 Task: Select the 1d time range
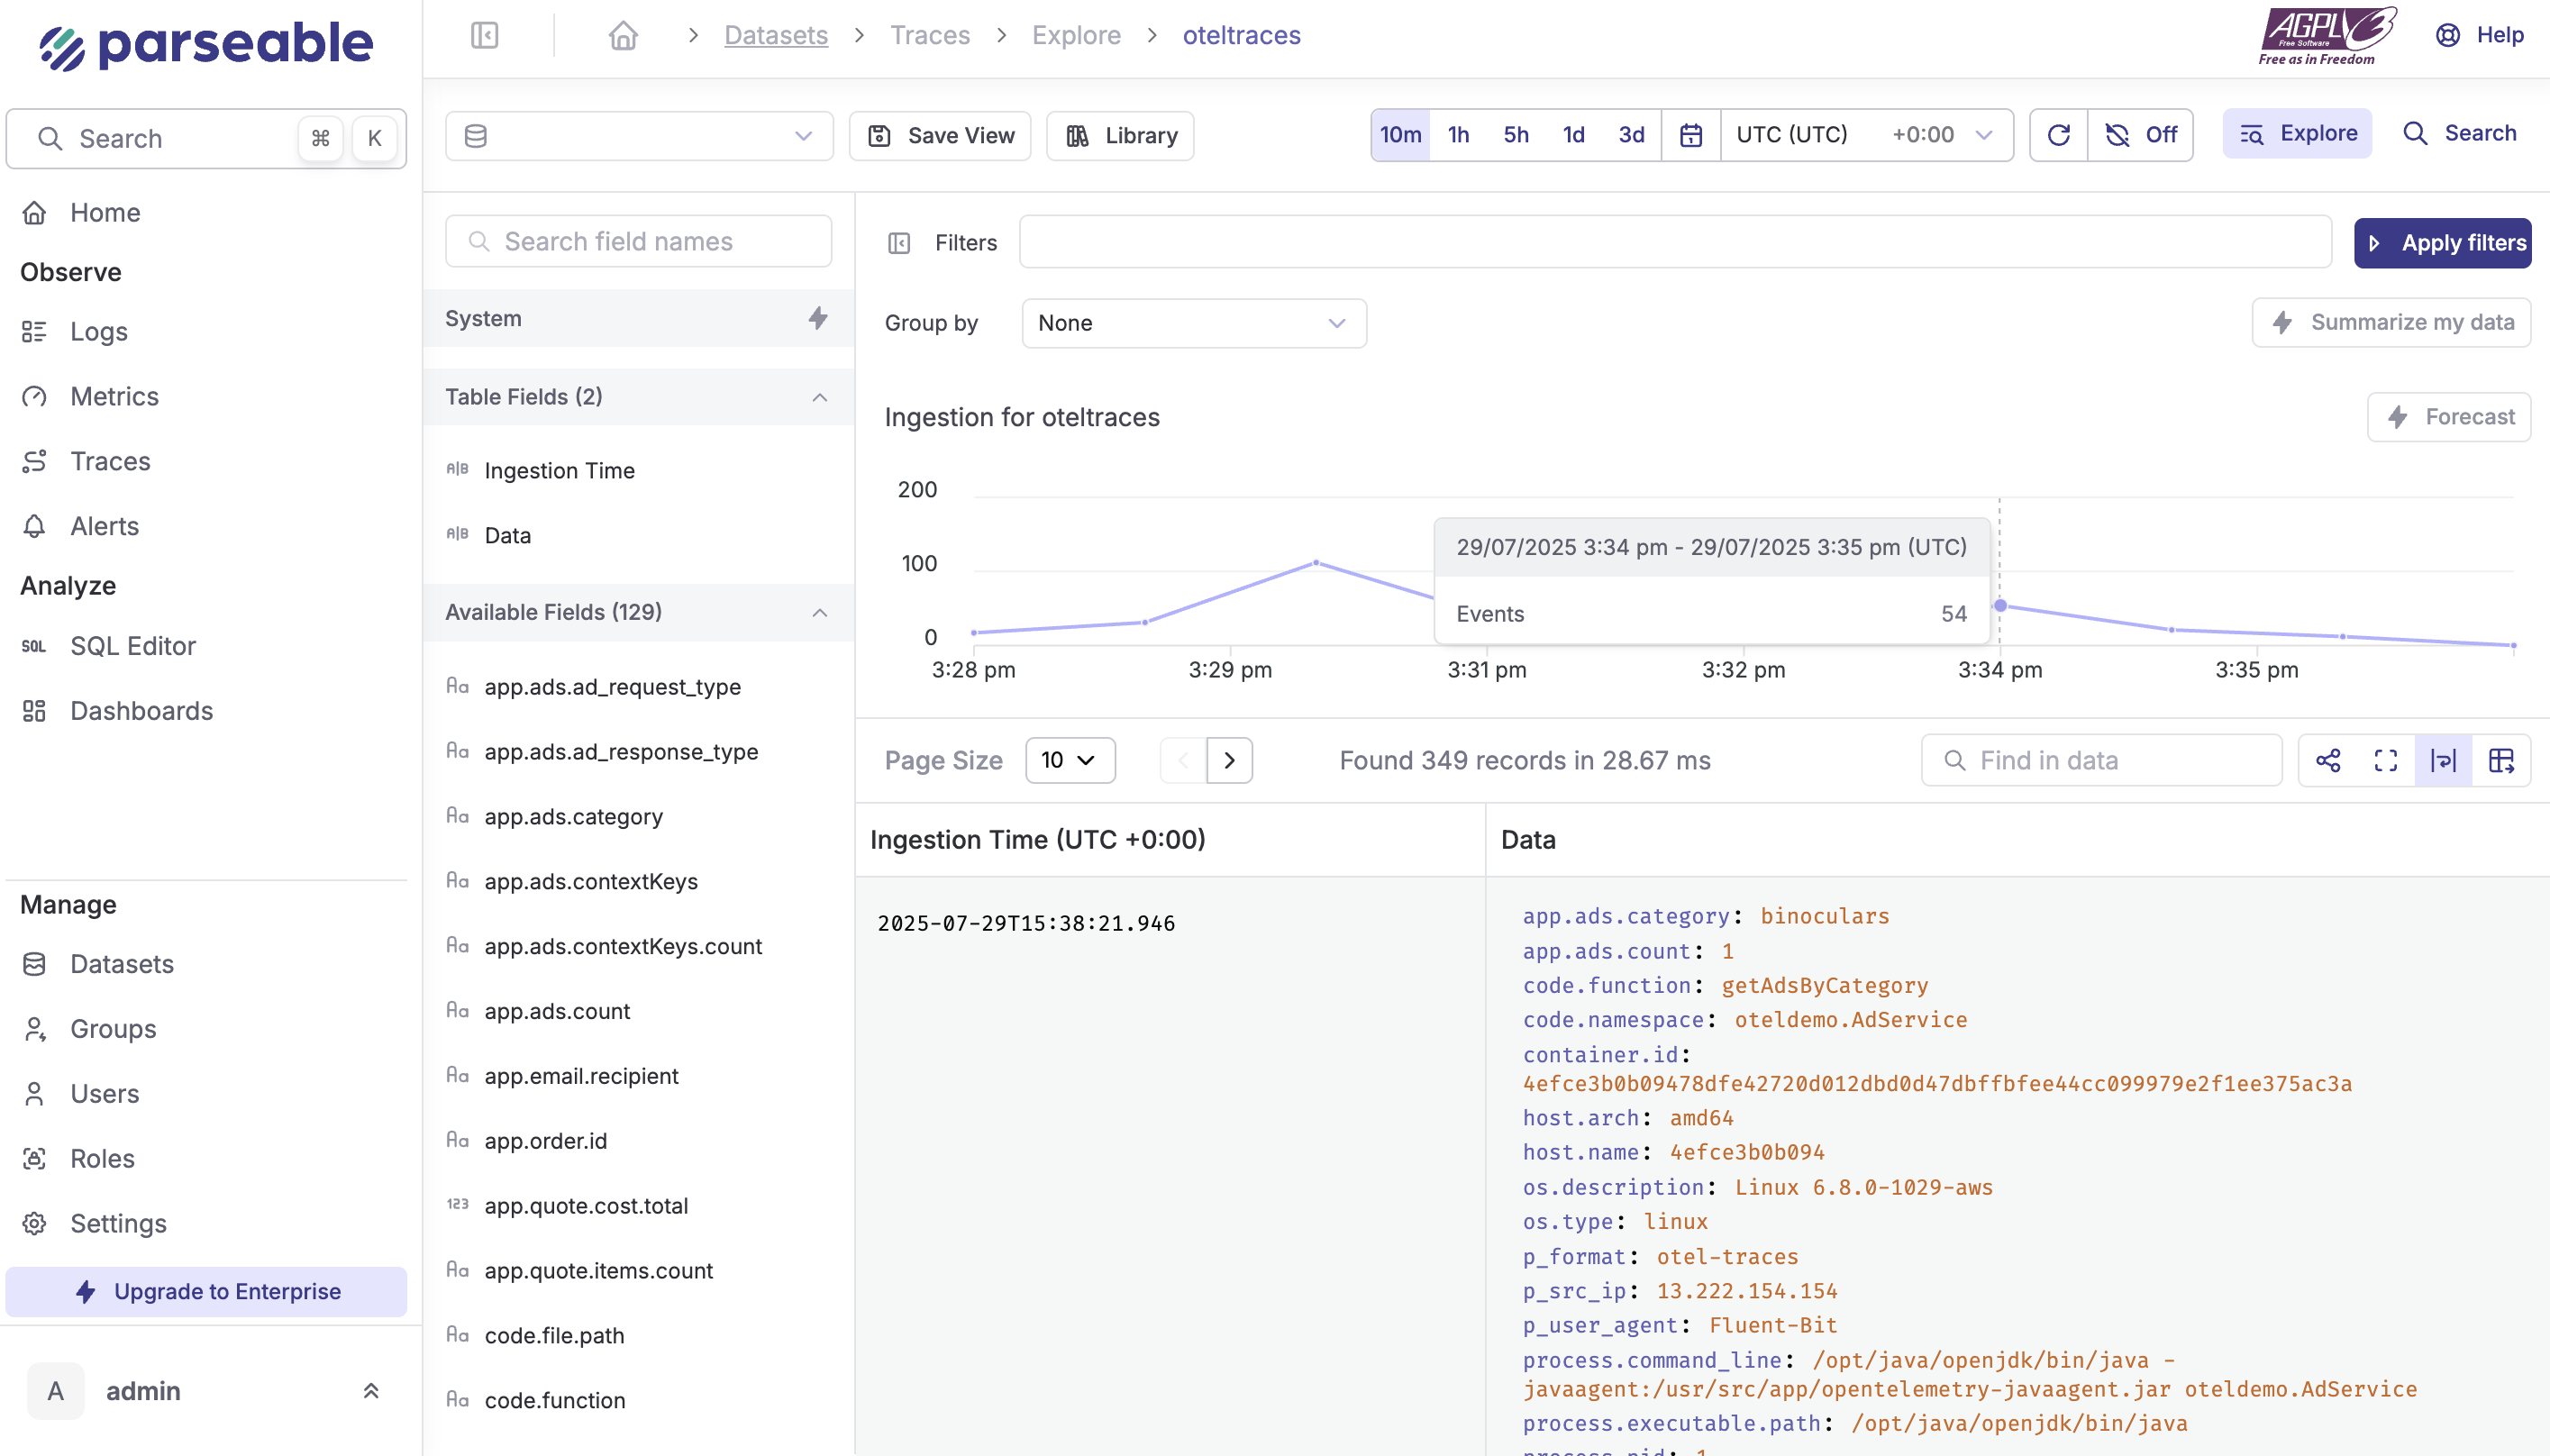[1574, 135]
